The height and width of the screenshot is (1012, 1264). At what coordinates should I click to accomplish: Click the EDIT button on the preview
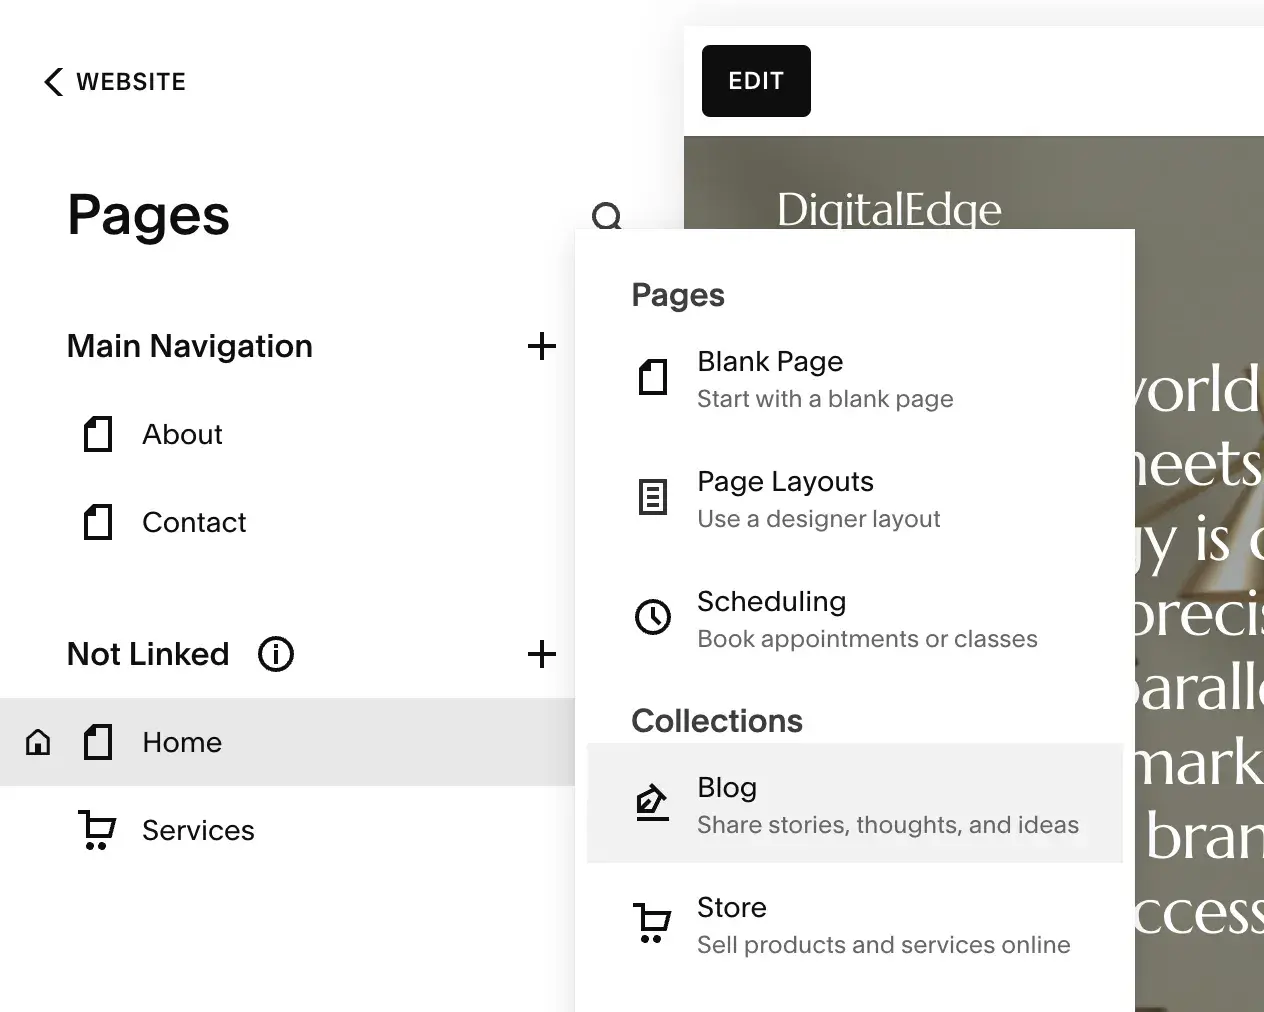pyautogui.click(x=756, y=81)
